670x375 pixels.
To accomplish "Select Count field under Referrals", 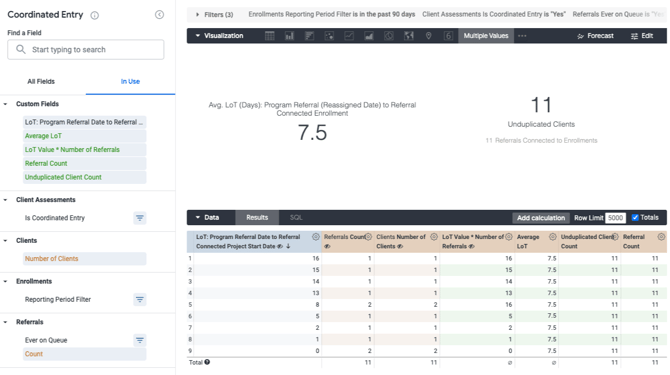I will pyautogui.click(x=85, y=354).
